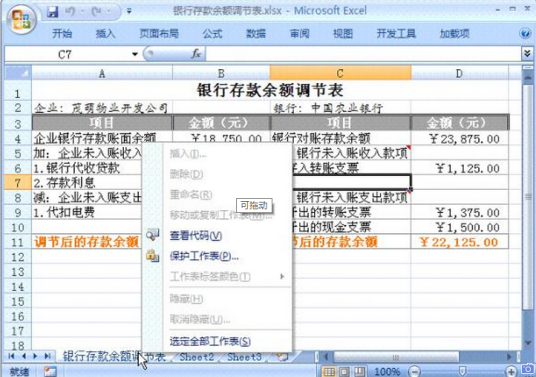Switch to the Sheet3 tab

(x=244, y=357)
